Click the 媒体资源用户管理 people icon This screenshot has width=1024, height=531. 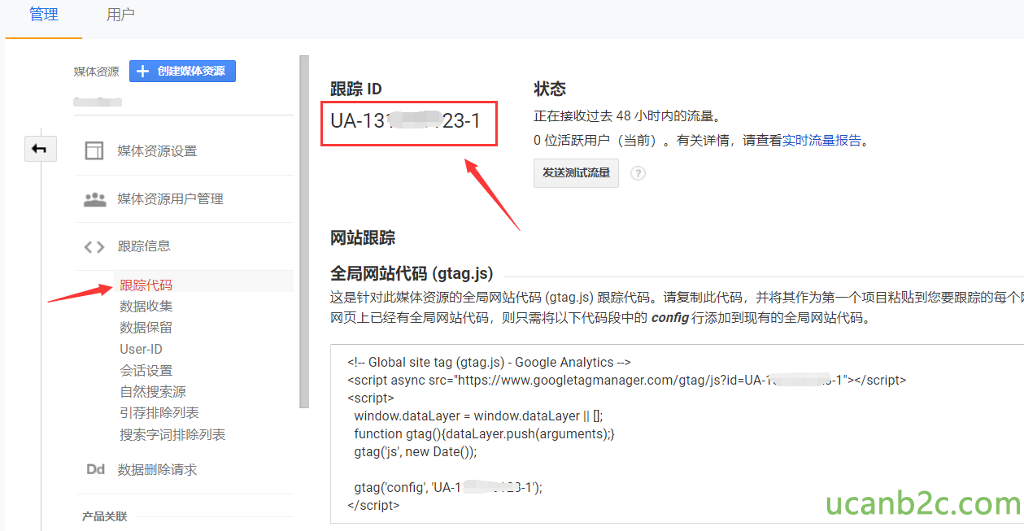pos(95,199)
